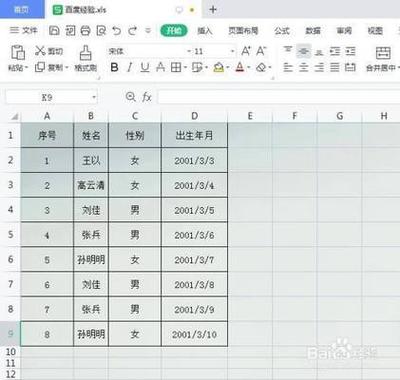
Task: Toggle center horizontal alignment
Action: pyautogui.click(x=303, y=67)
